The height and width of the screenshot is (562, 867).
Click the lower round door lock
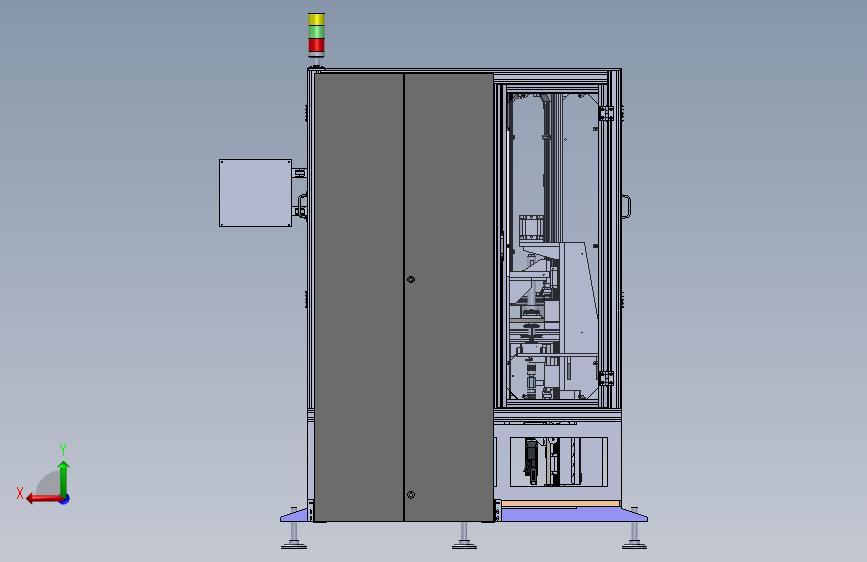[x=411, y=495]
